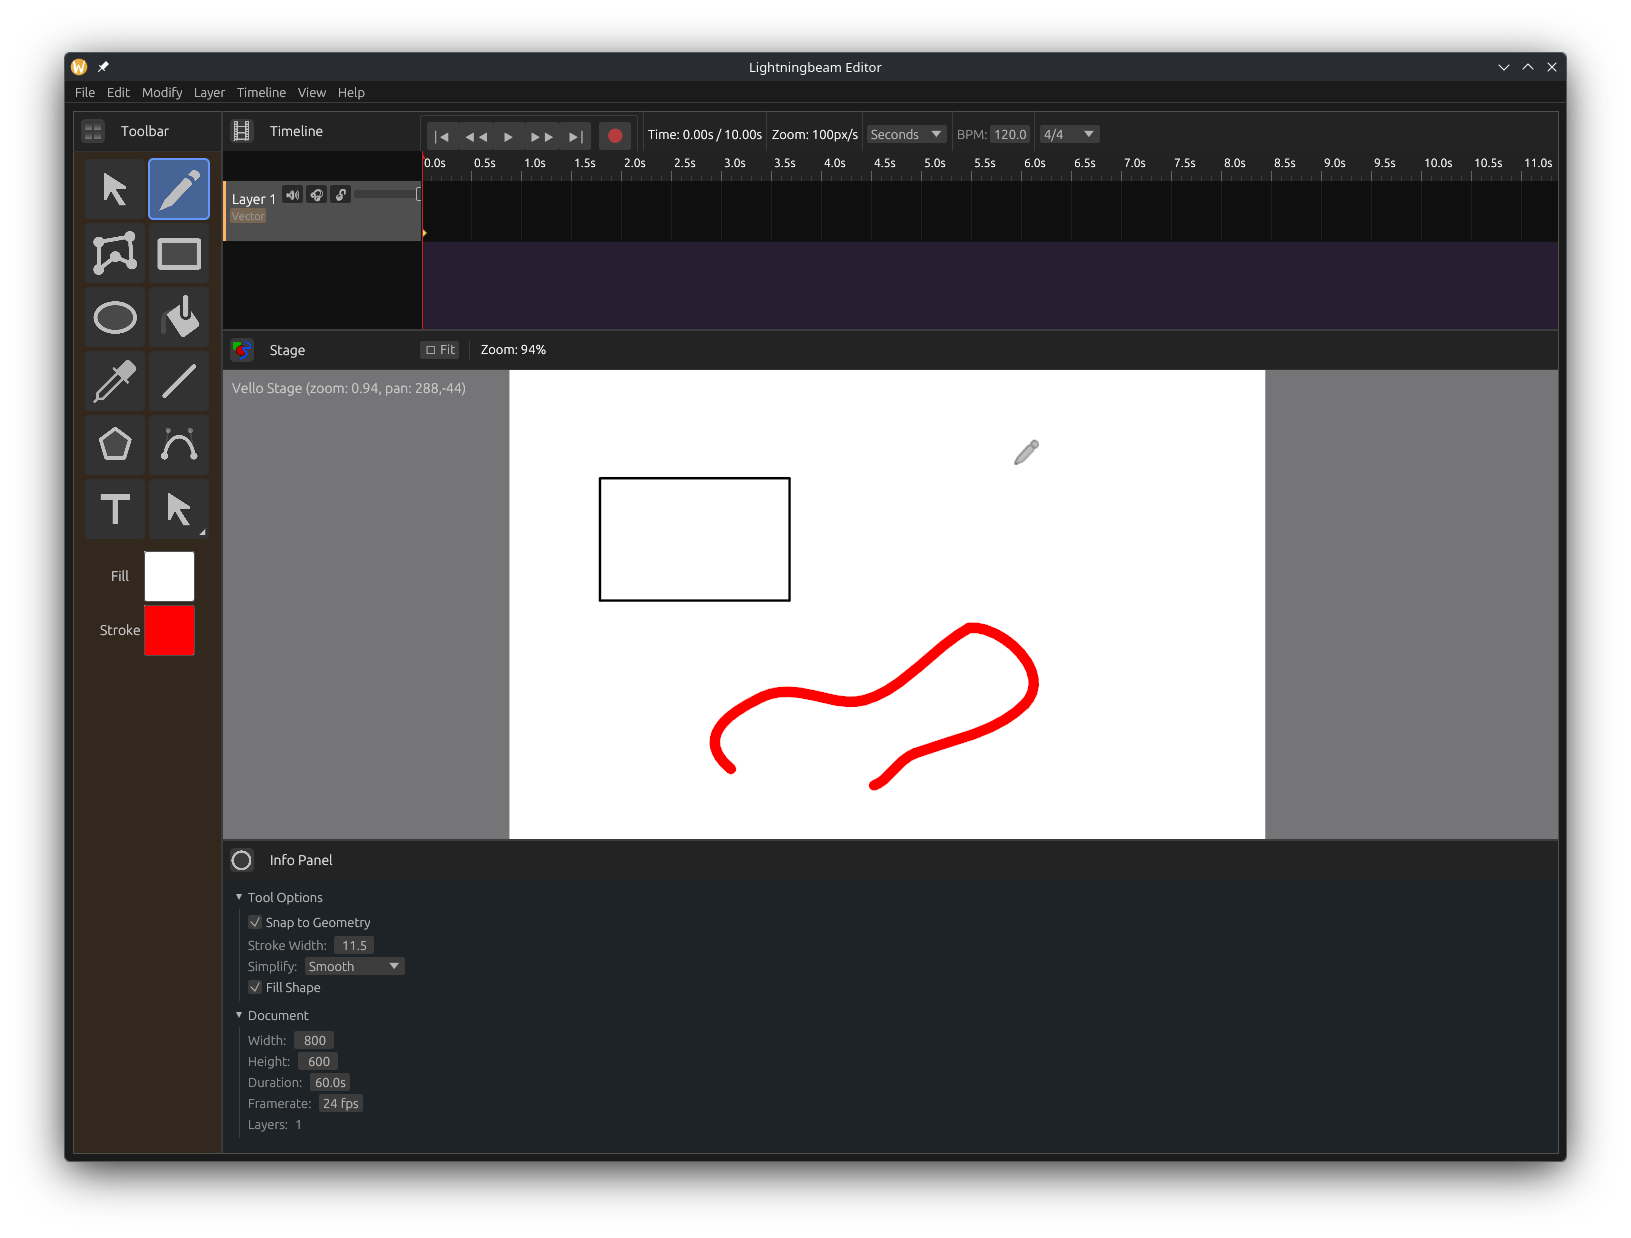Select the Pencil drawing tool
Image resolution: width=1631 pixels, height=1238 pixels.
coord(178,189)
